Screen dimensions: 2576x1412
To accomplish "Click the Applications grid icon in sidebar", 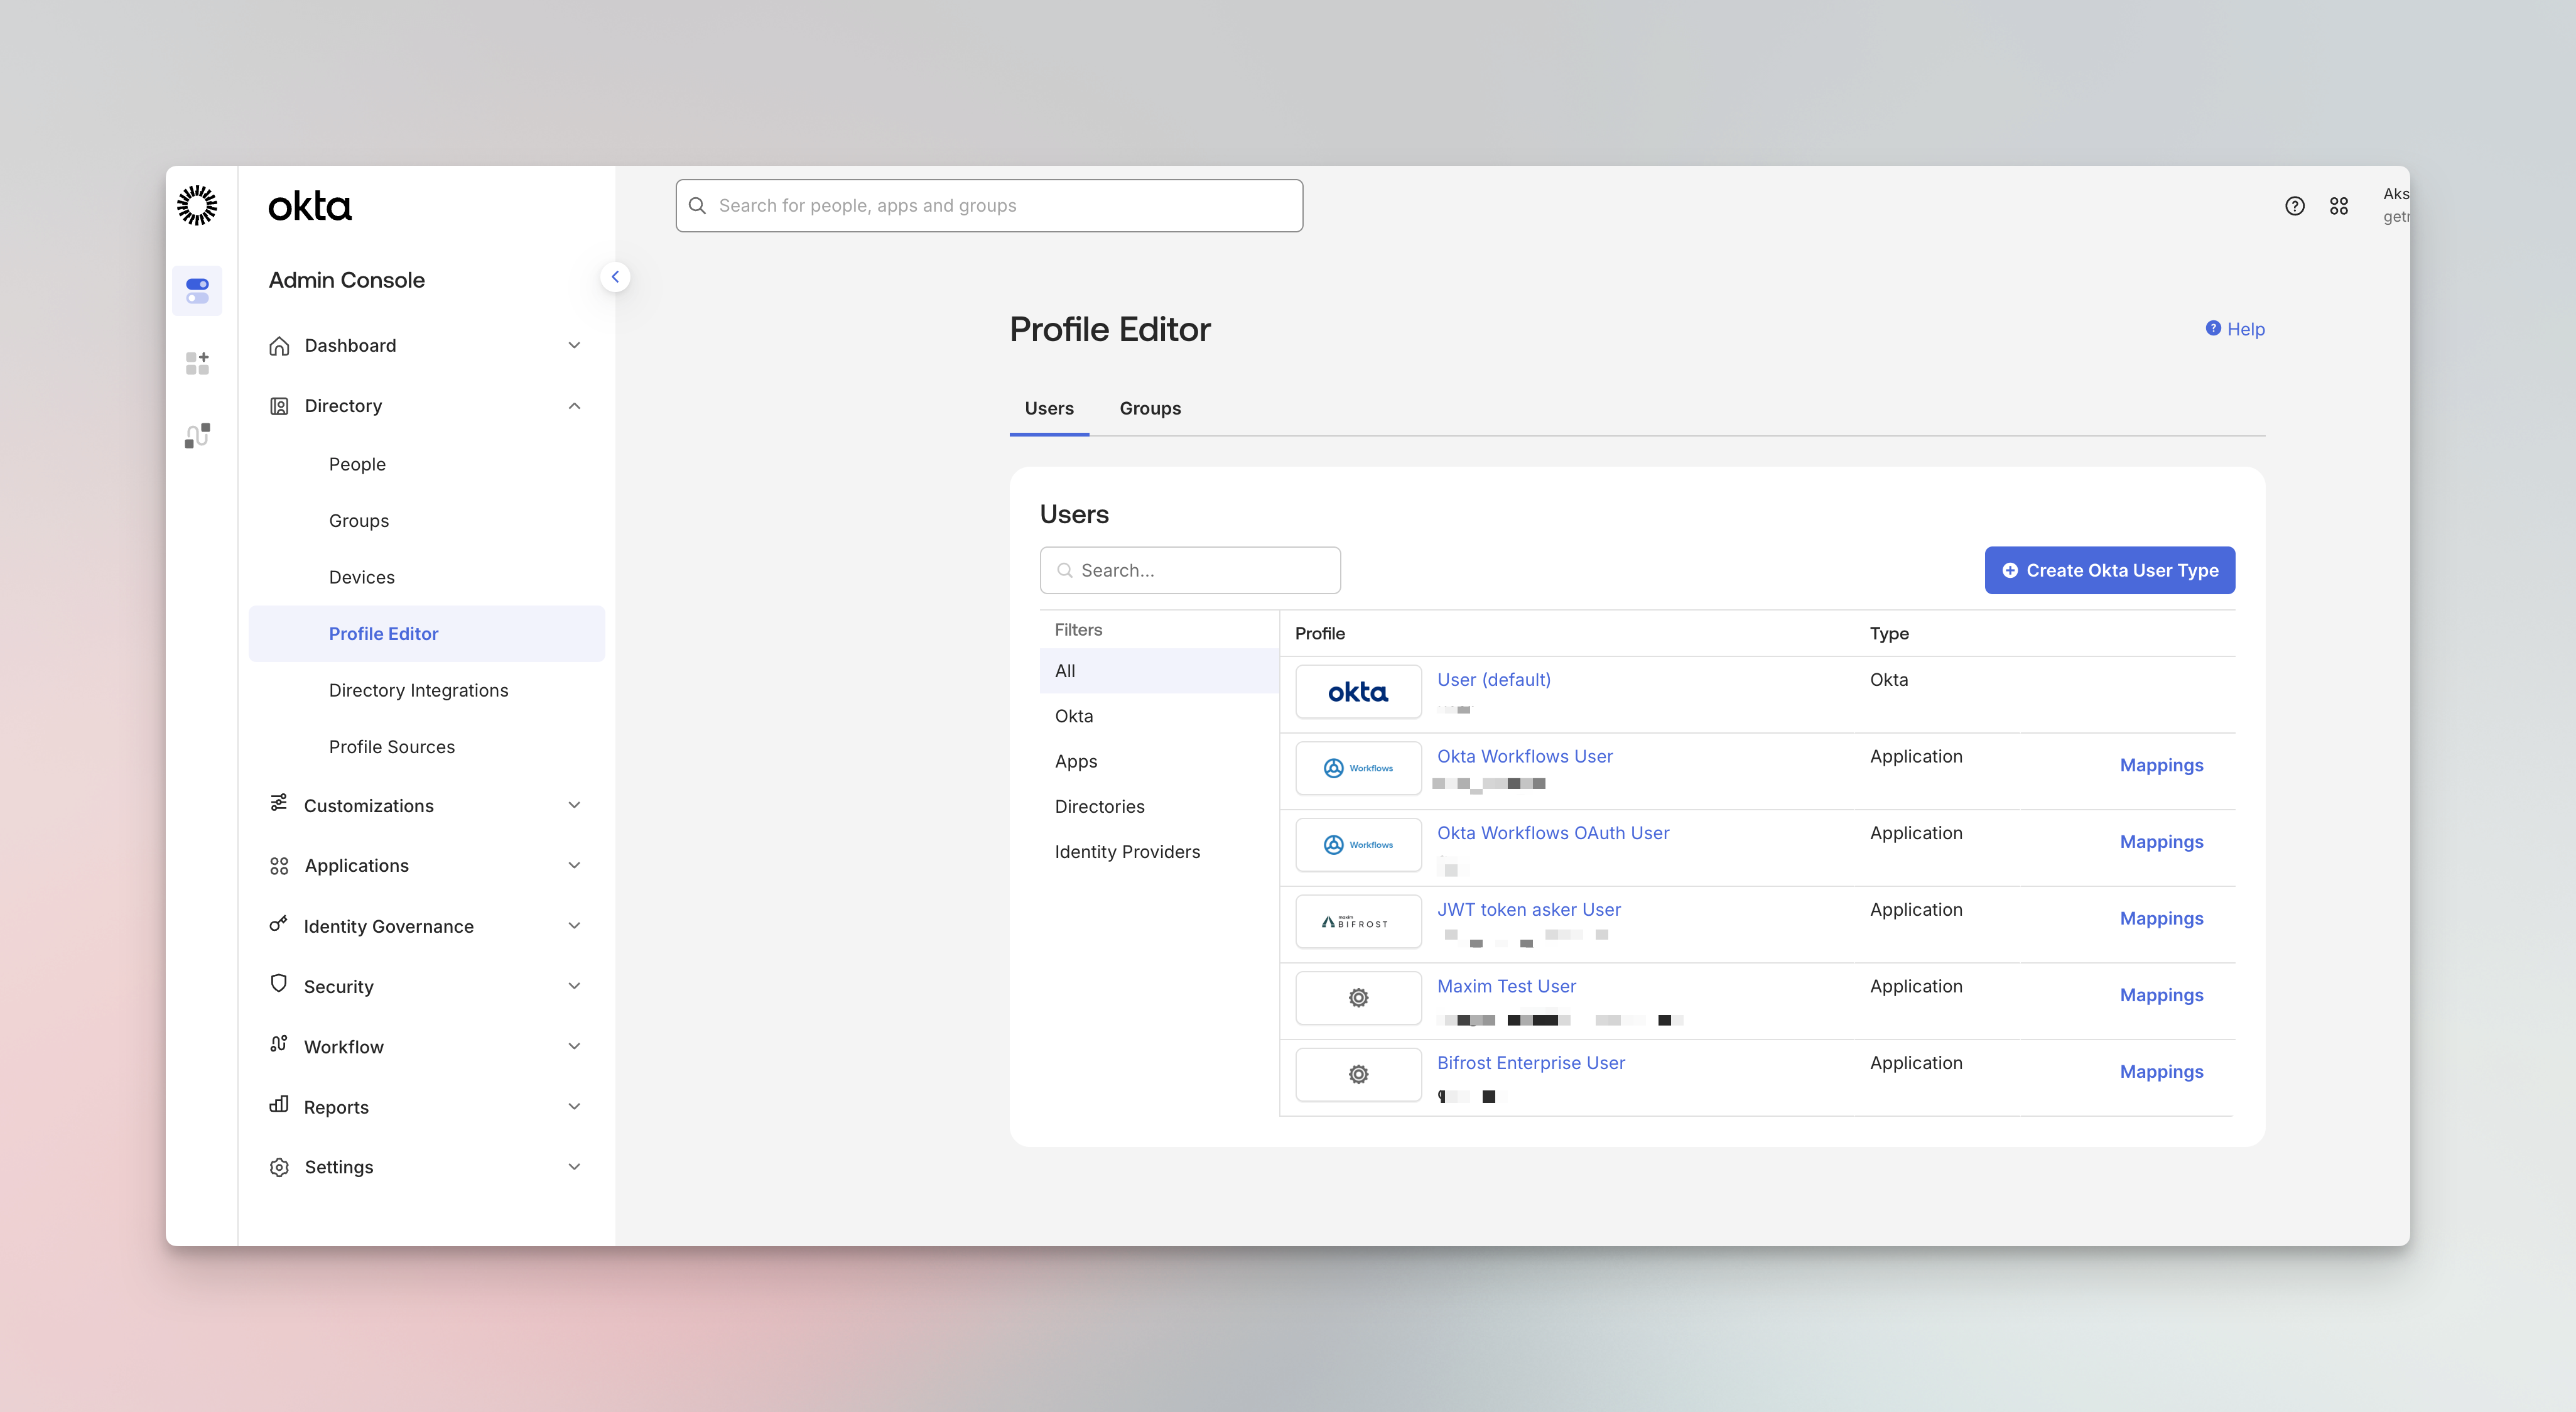I will coord(279,866).
